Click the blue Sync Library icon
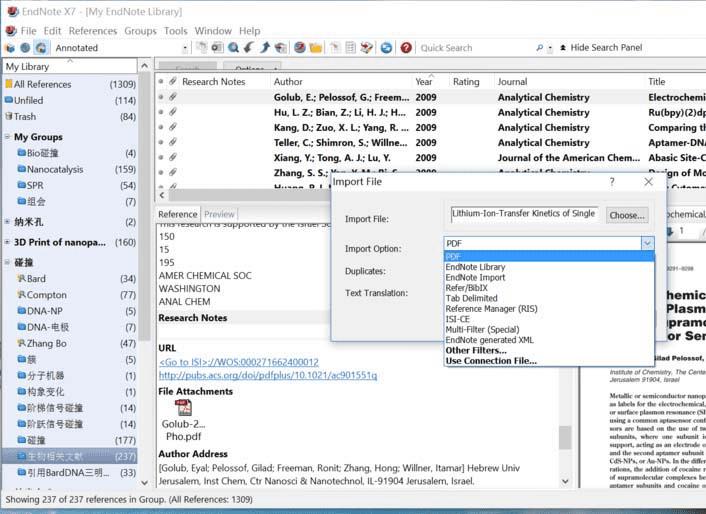 tap(386, 48)
